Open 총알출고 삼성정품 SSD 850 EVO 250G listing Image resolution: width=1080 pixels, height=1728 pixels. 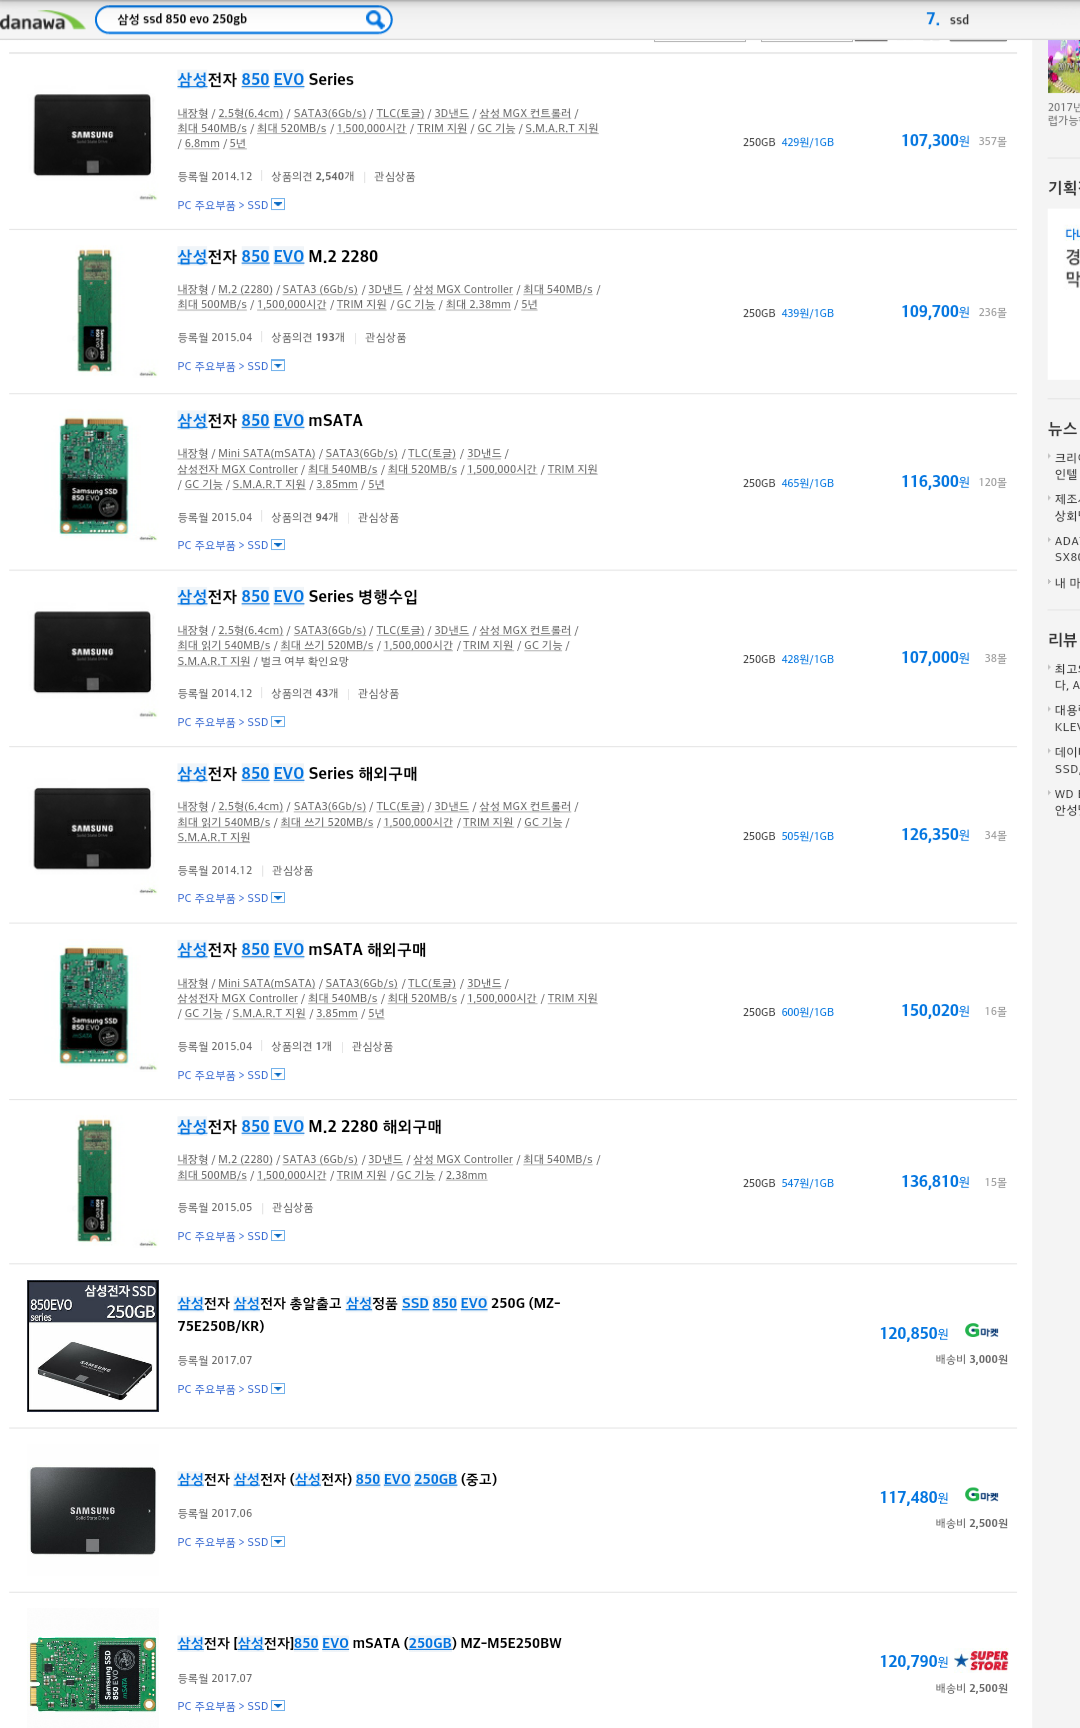[x=369, y=1314]
